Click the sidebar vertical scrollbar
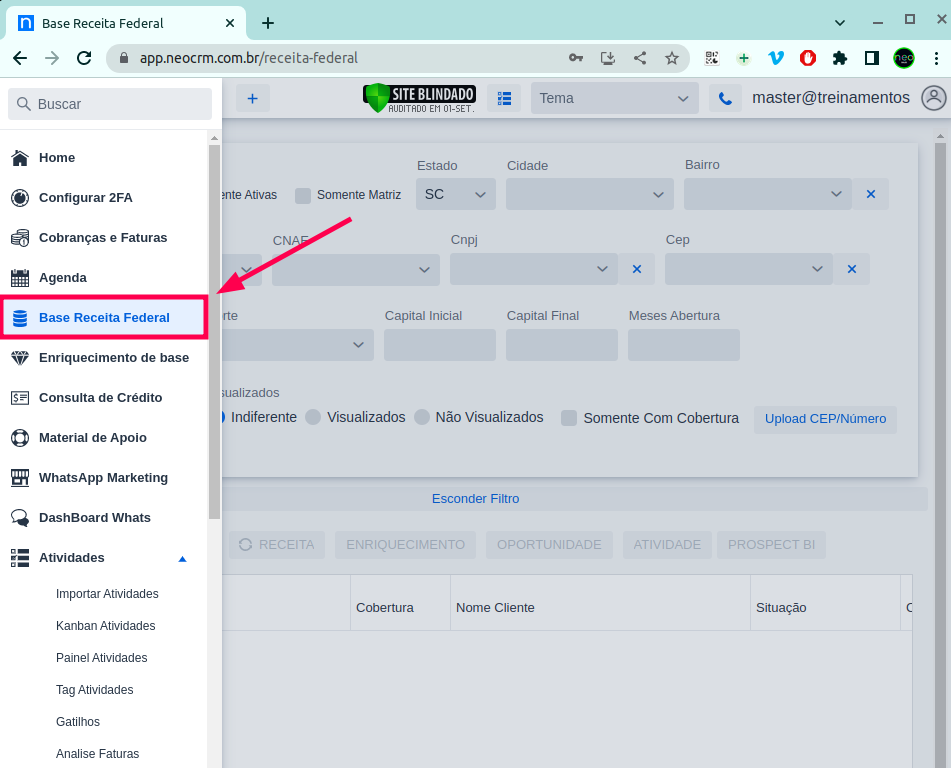 (214, 330)
